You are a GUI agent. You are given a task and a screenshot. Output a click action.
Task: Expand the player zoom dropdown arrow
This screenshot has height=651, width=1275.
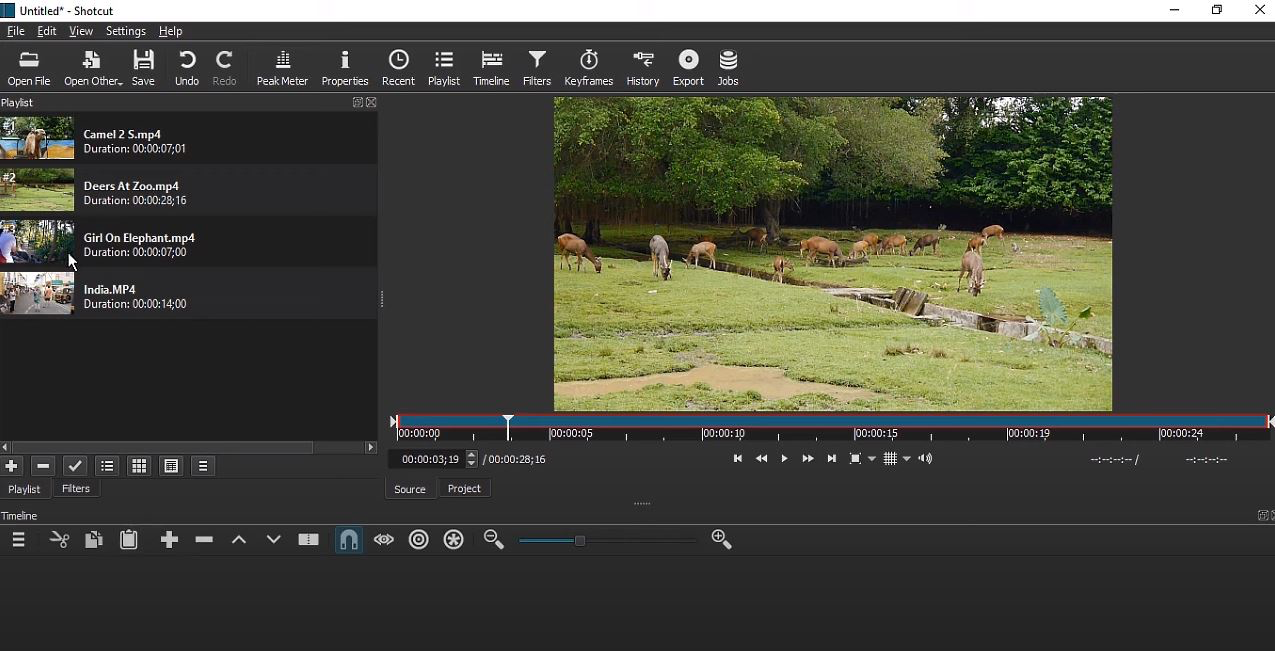coord(872,459)
